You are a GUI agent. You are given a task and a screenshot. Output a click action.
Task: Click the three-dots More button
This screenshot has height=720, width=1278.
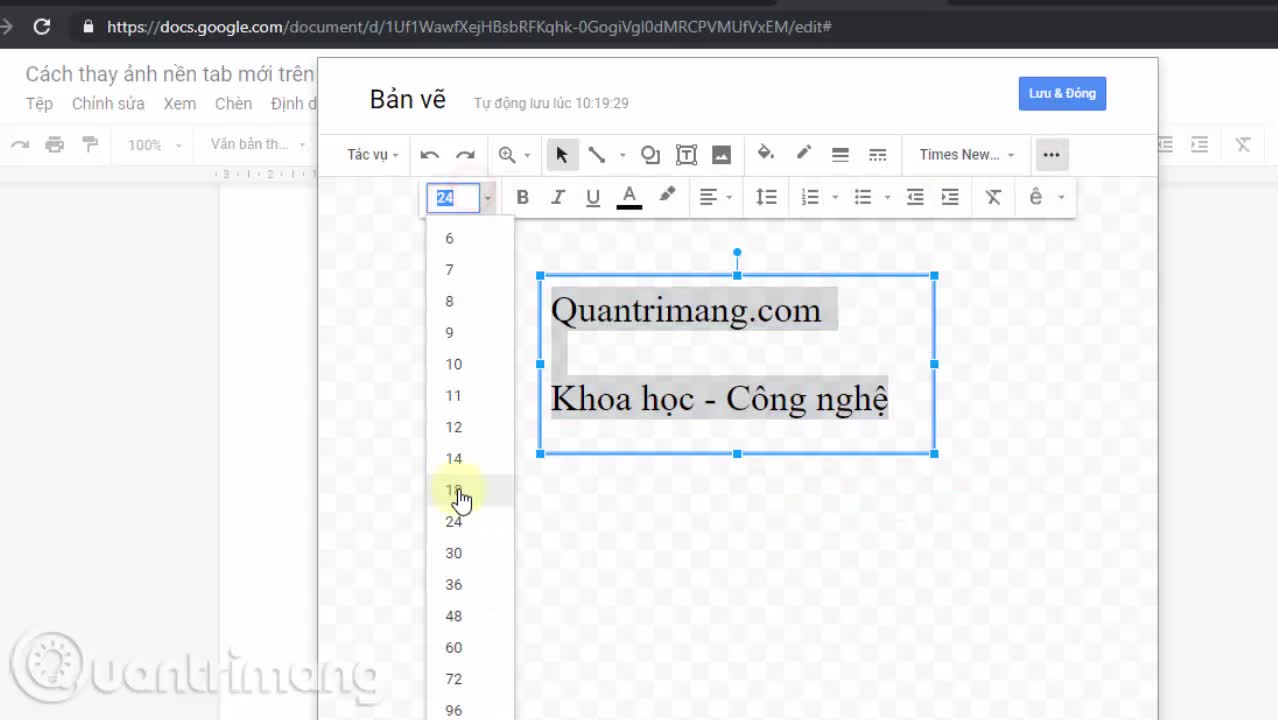click(x=1050, y=155)
